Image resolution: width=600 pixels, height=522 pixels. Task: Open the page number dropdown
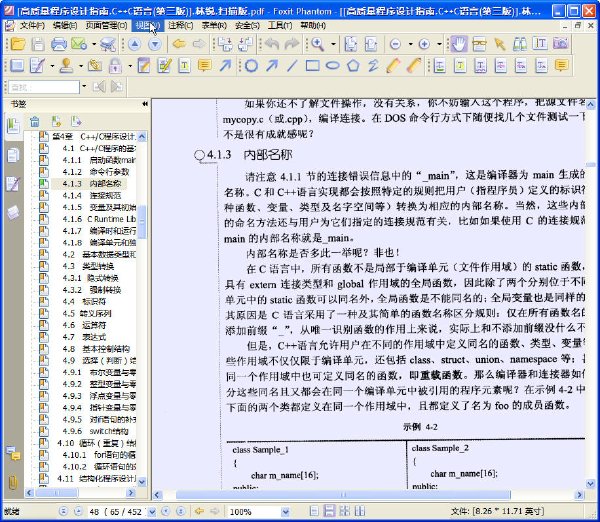152,512
